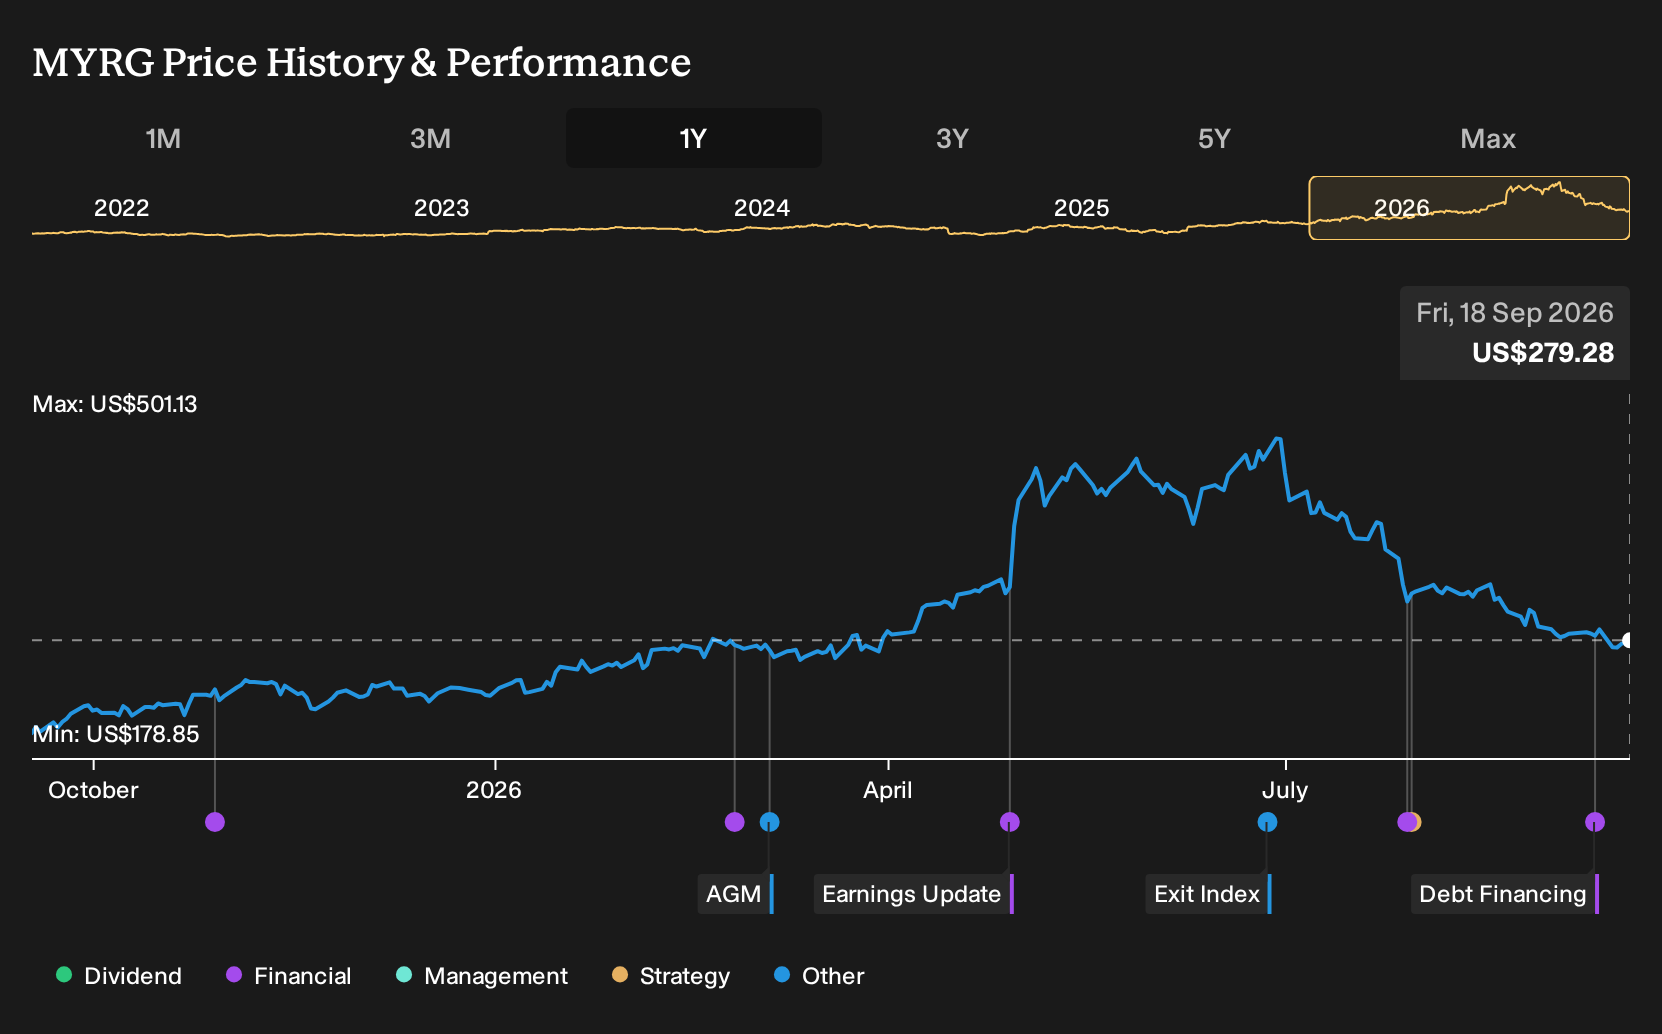Open the Debt Financing event label
The width and height of the screenshot is (1662, 1034).
1505,894
